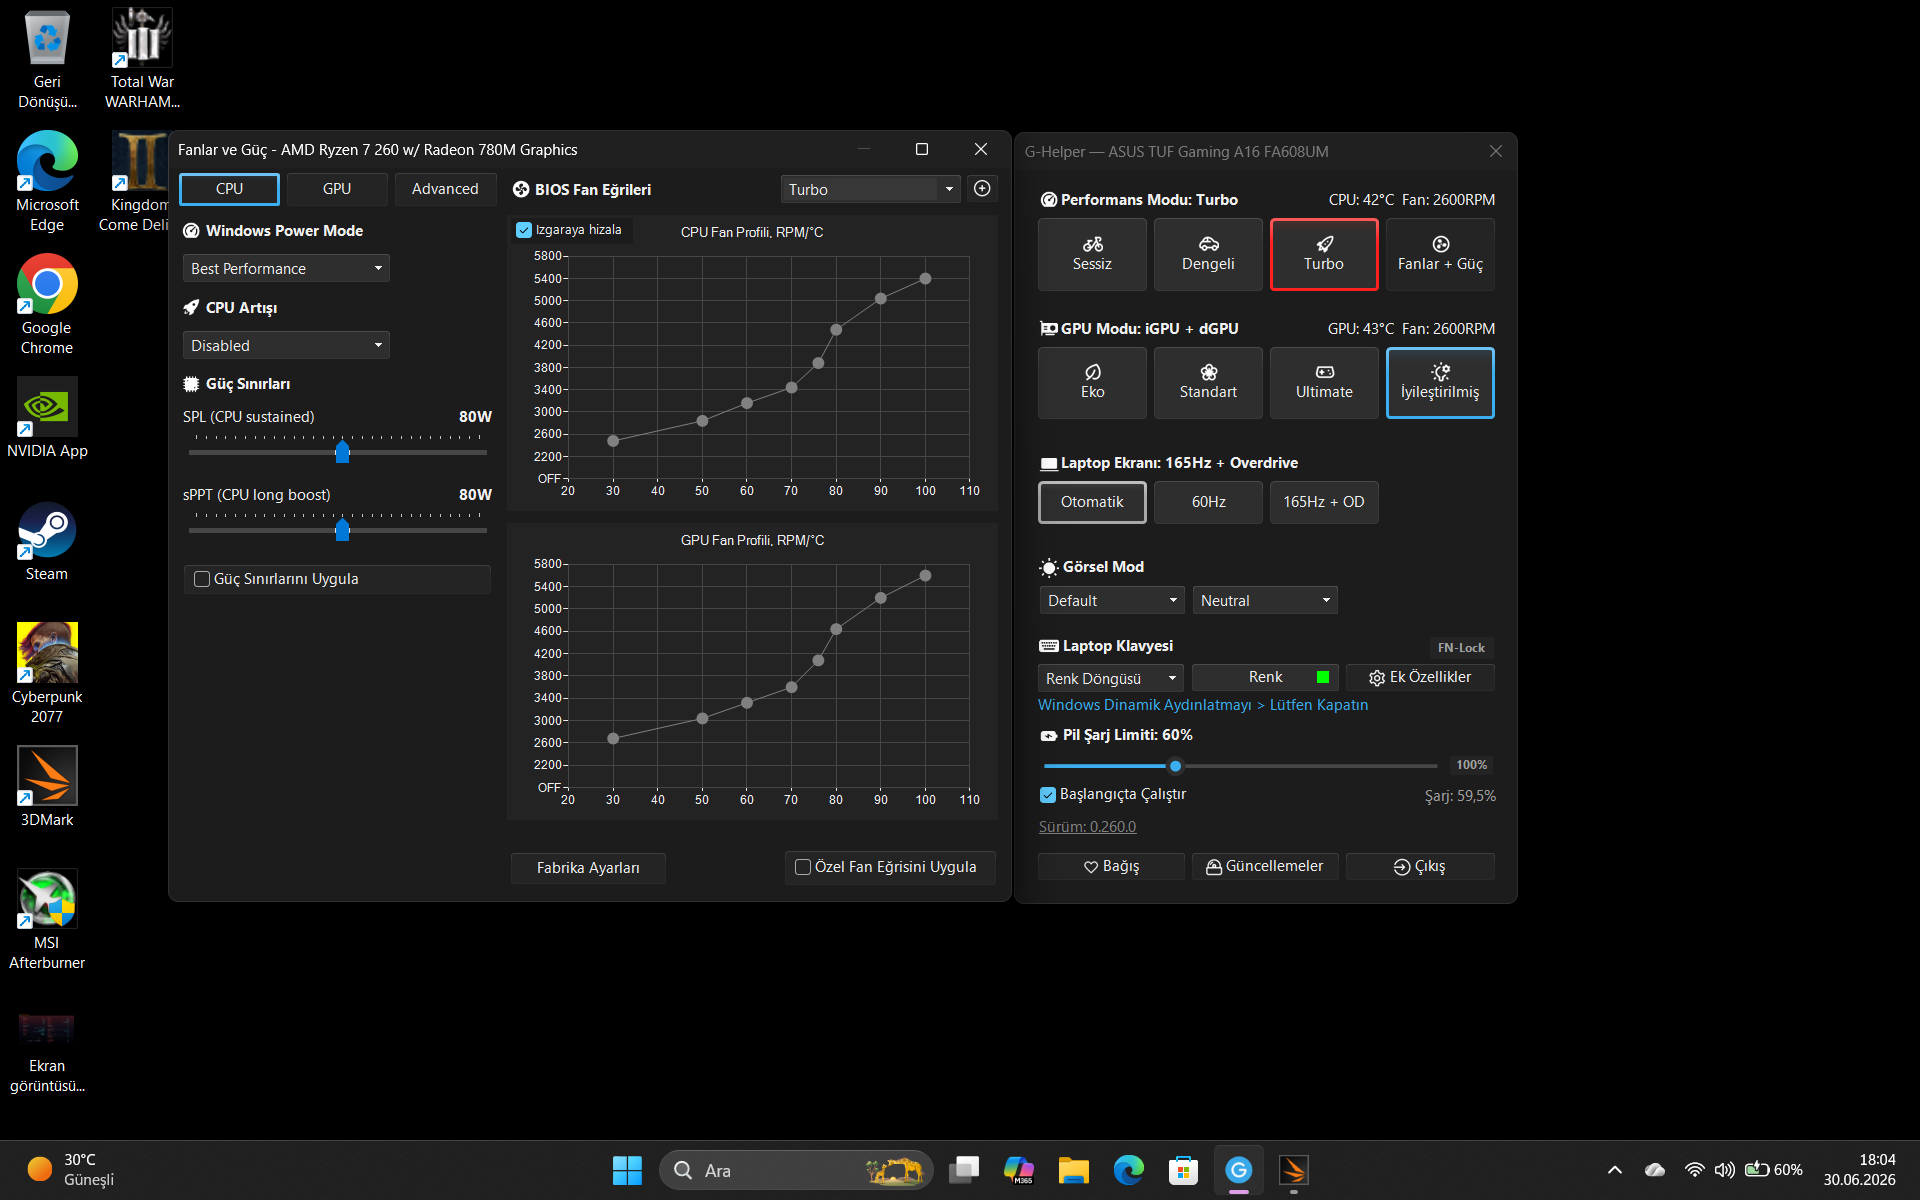Open Windows Dinamik Aydınlatmayı link
The width and height of the screenshot is (1920, 1200).
[1203, 705]
